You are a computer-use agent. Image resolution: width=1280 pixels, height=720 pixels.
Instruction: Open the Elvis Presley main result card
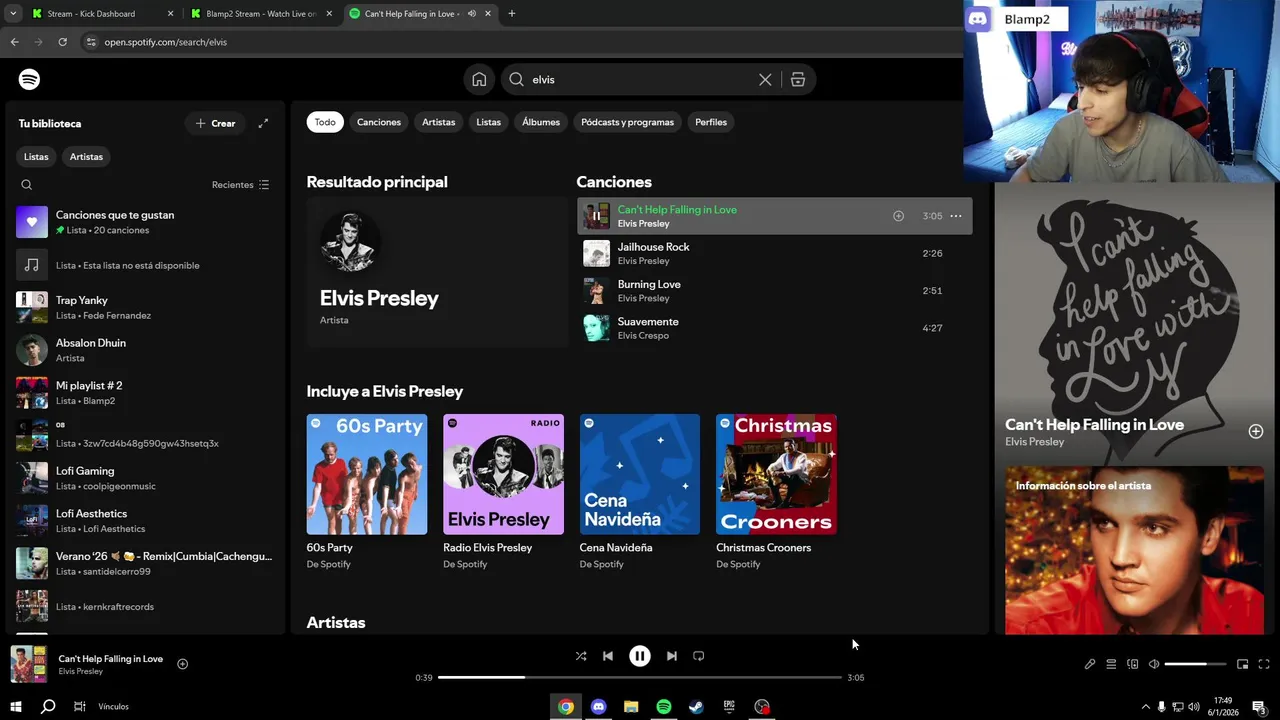tap(437, 272)
